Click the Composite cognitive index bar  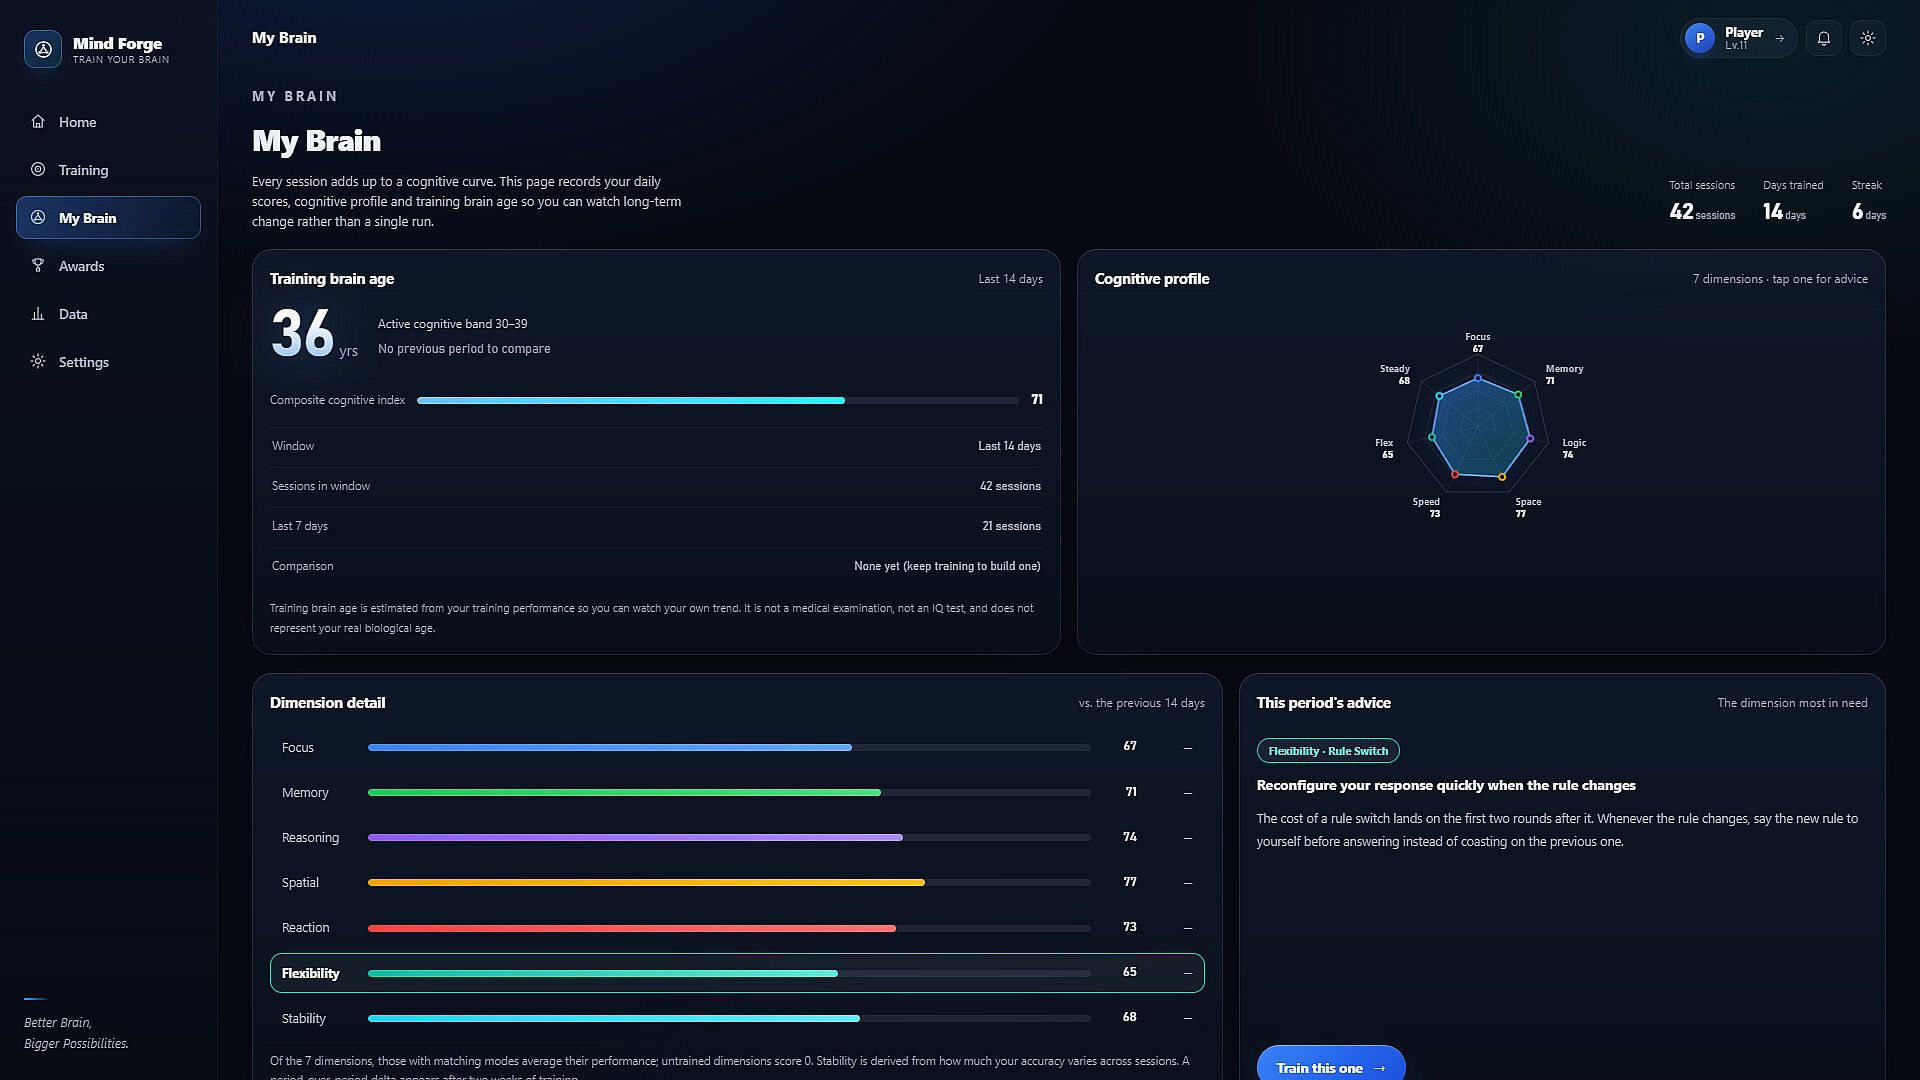pyautogui.click(x=717, y=400)
